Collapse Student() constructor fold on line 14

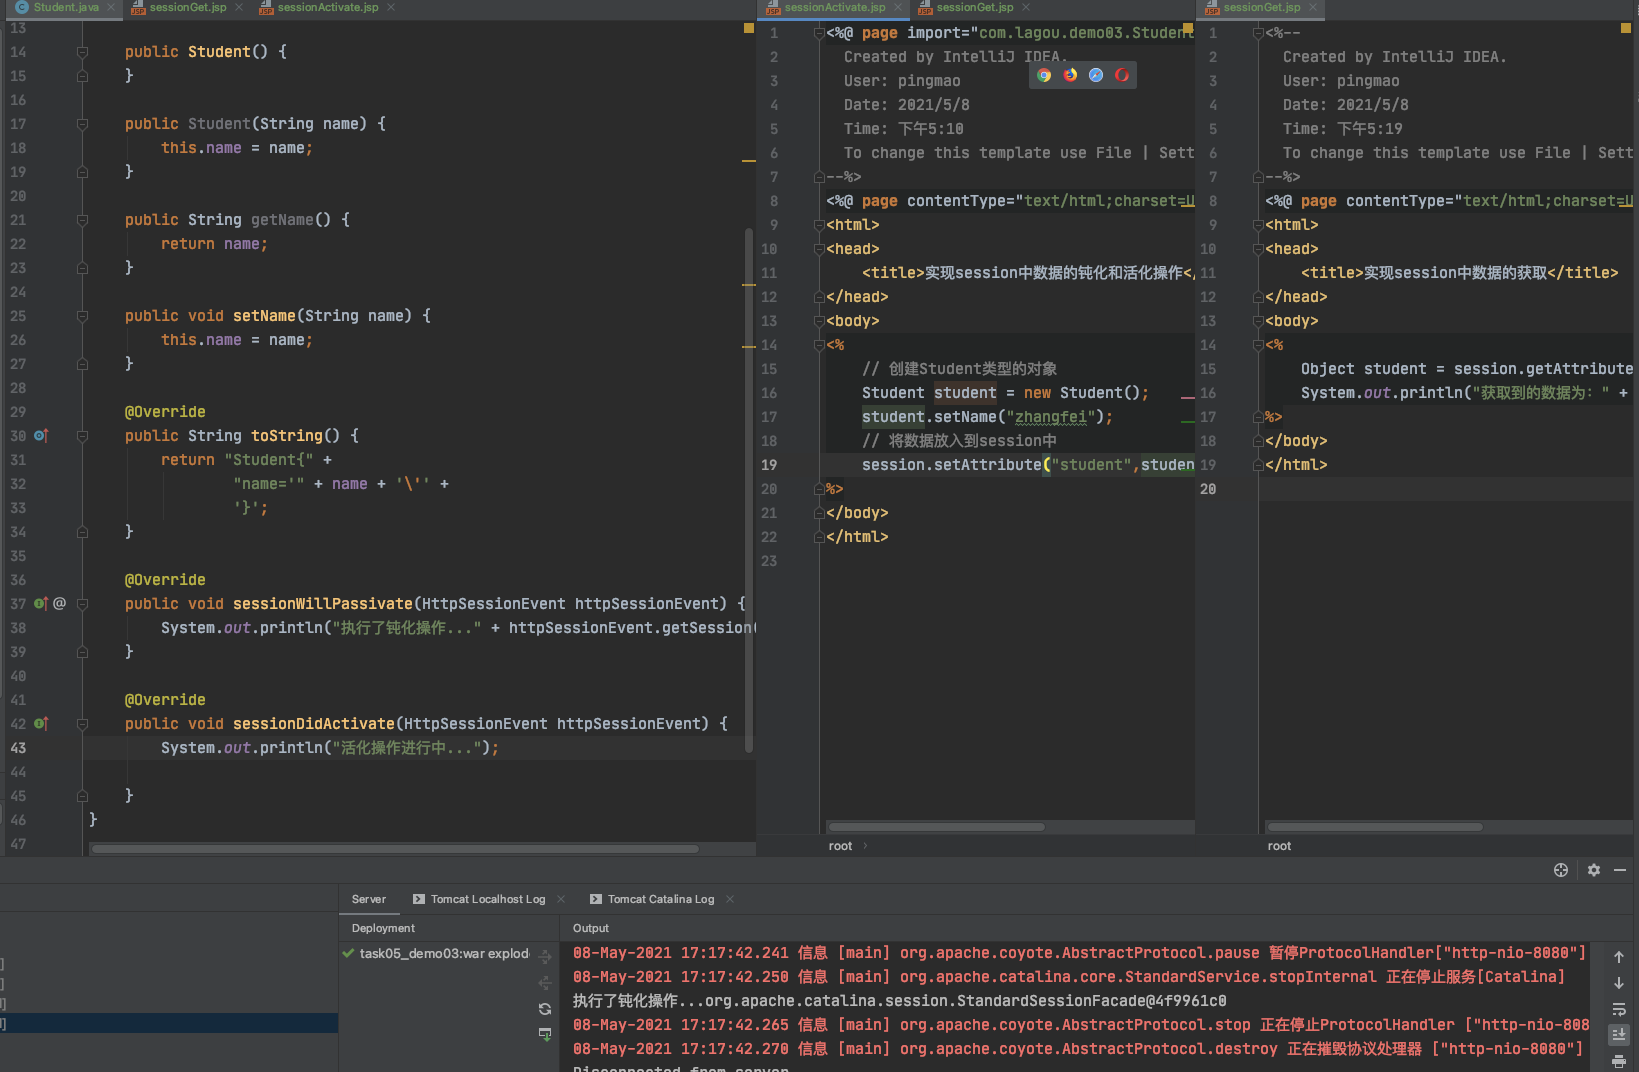82,52
